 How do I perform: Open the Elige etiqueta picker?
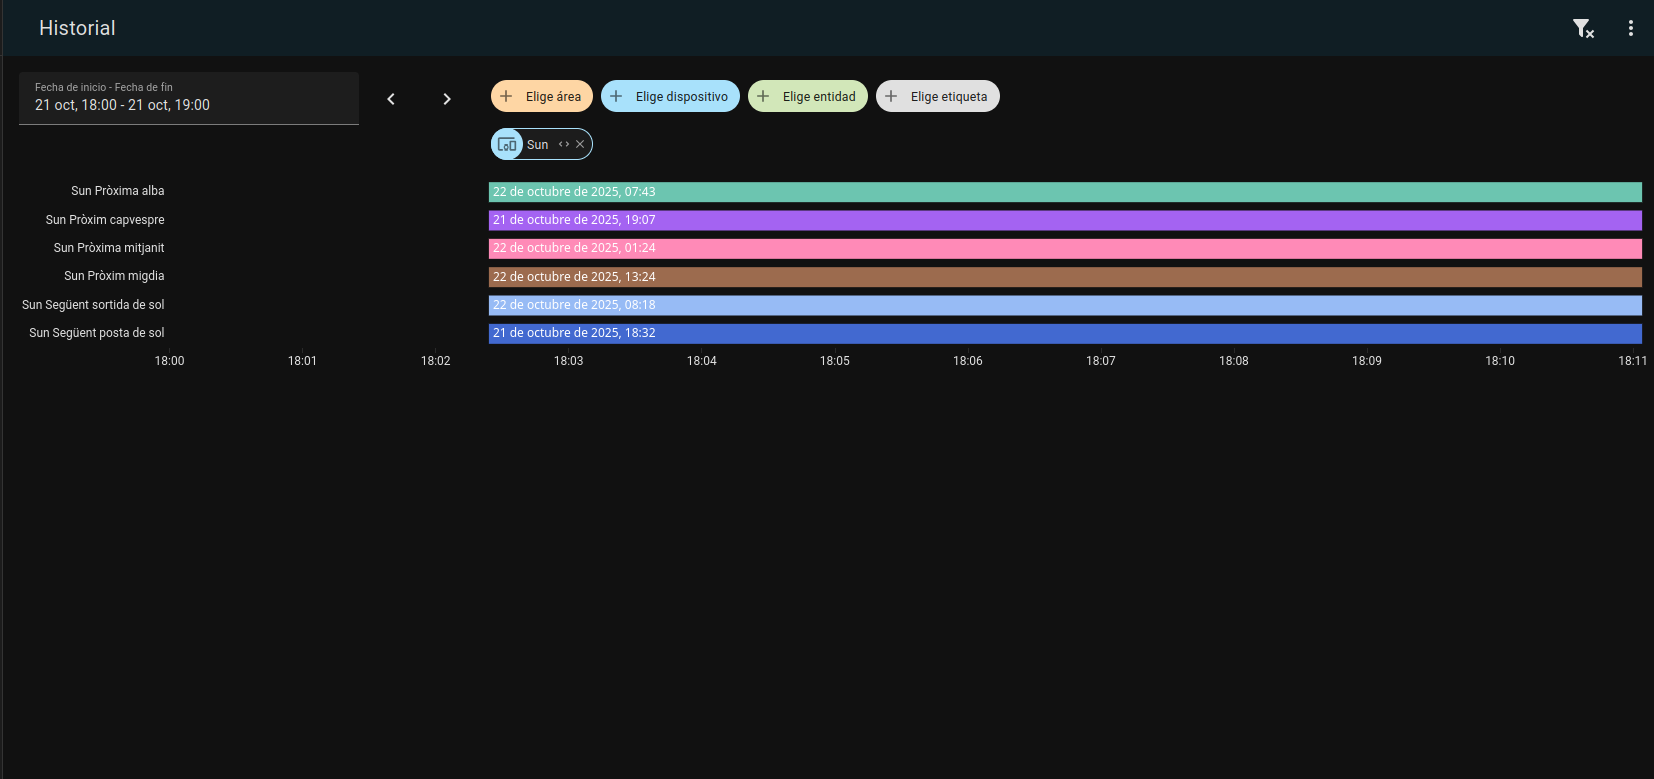point(937,96)
